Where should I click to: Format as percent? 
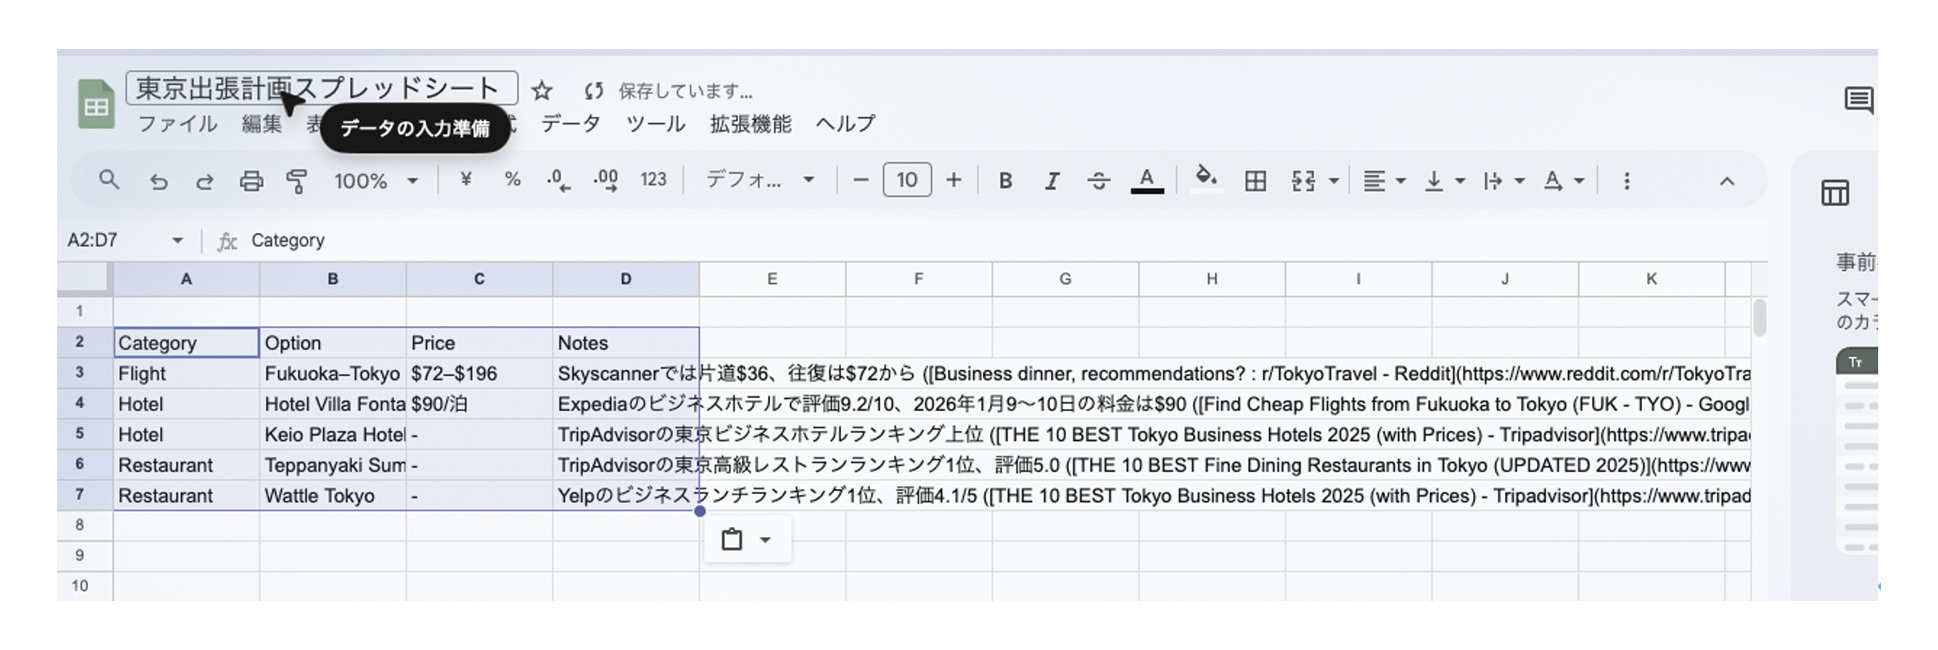(x=512, y=180)
